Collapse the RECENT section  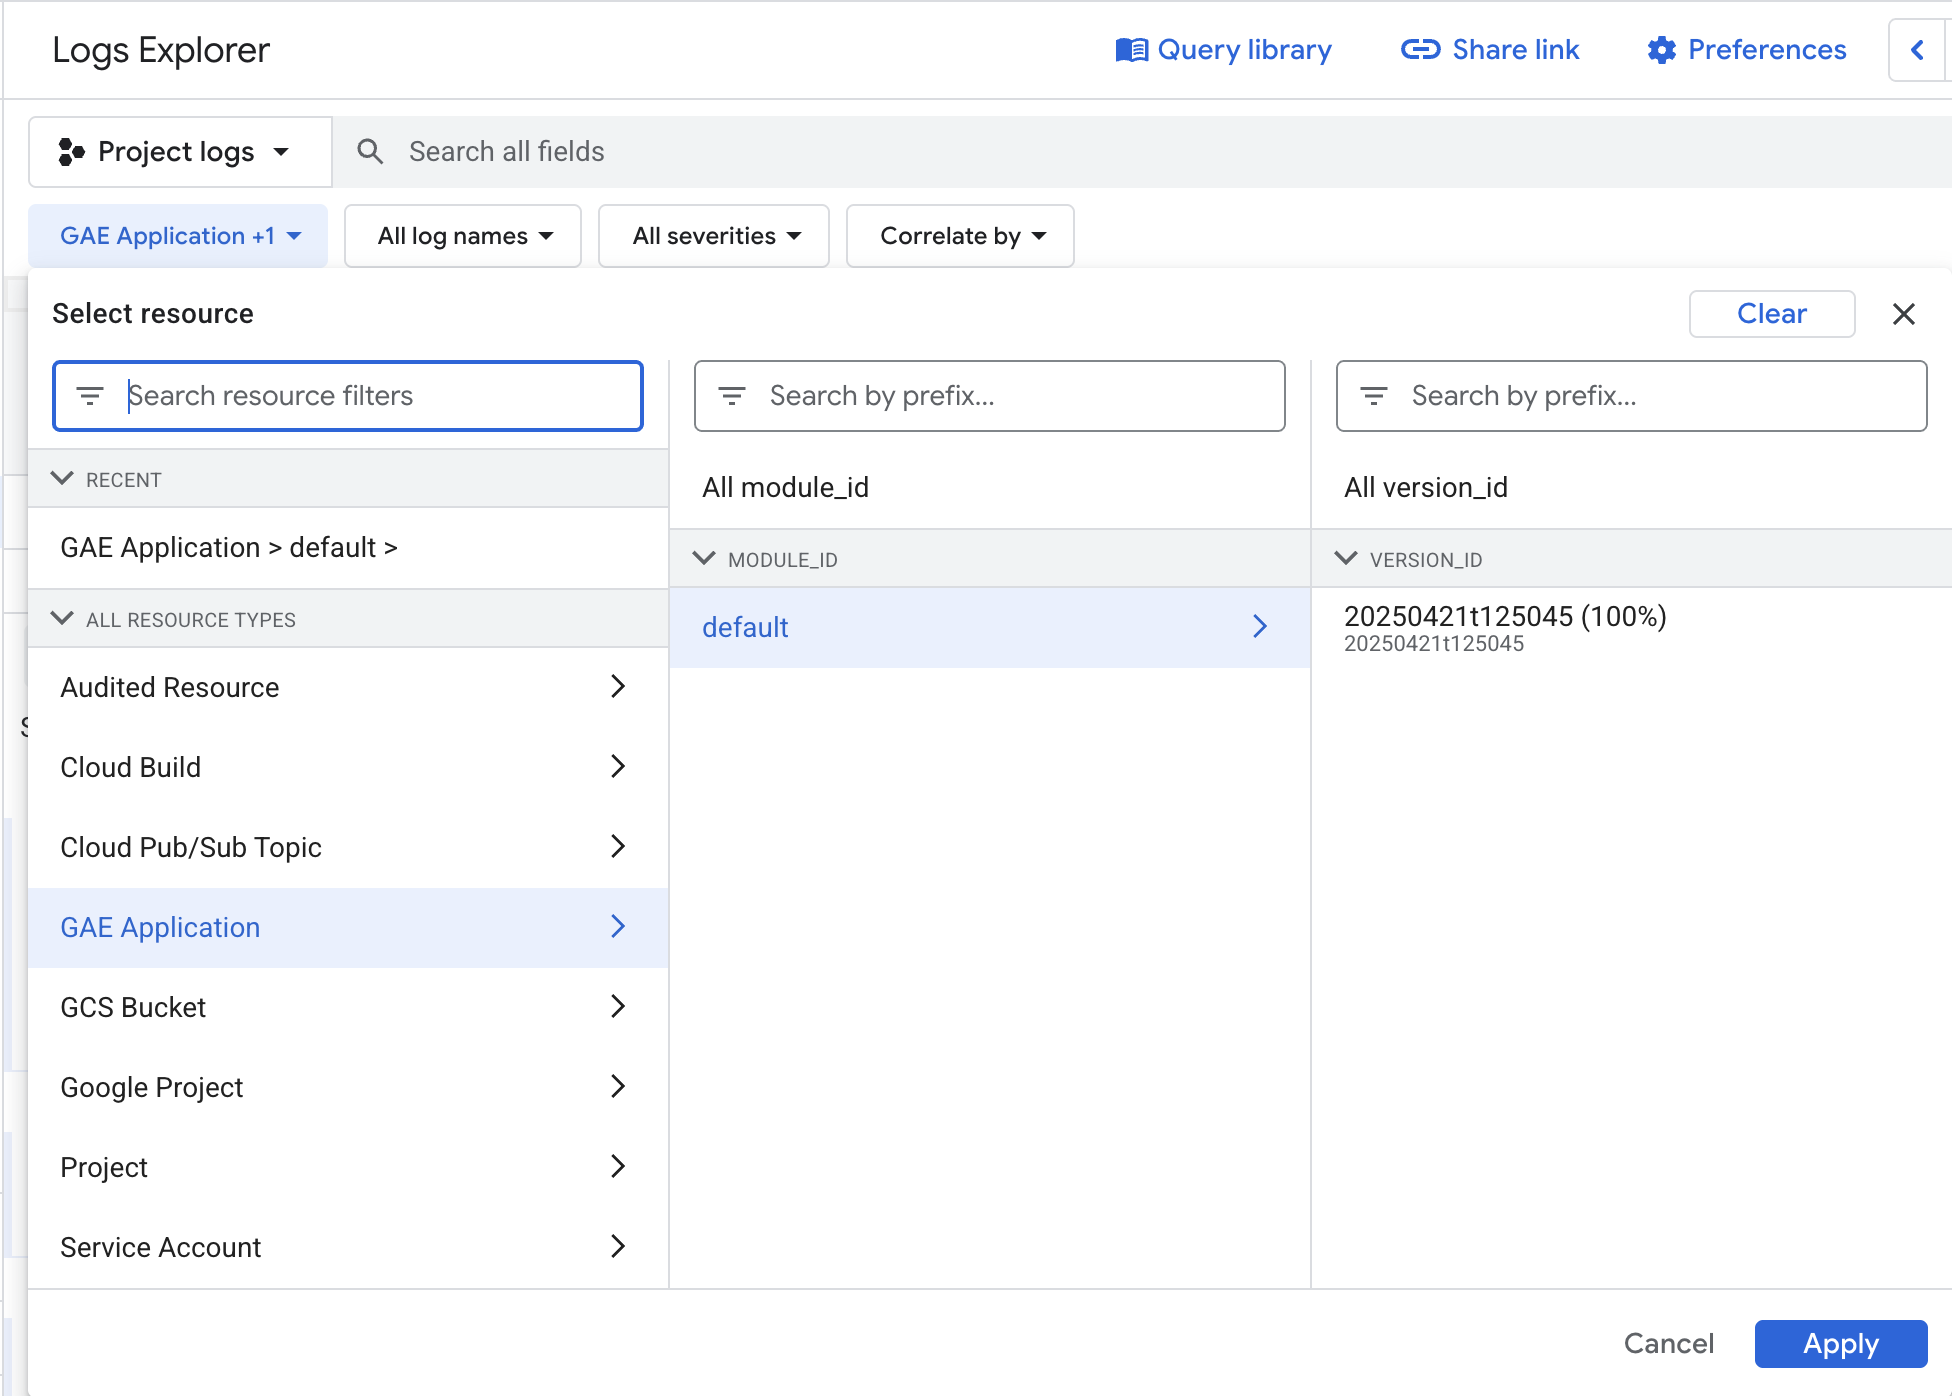click(62, 479)
